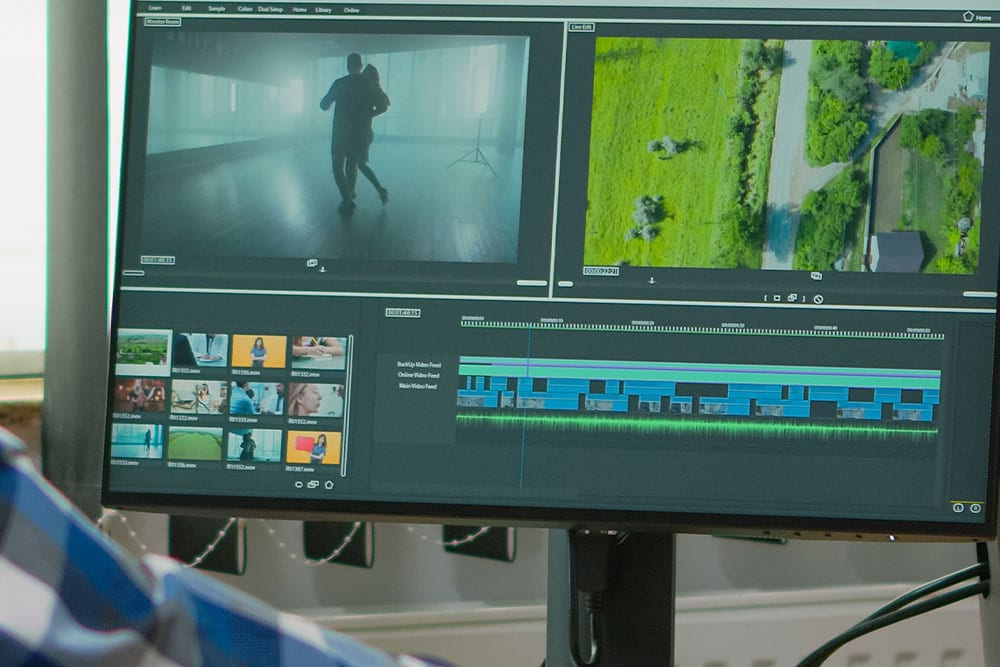Viewport: 1000px width, 667px height.
Task: Click the overlay icon below aerial preview
Action: (x=816, y=276)
